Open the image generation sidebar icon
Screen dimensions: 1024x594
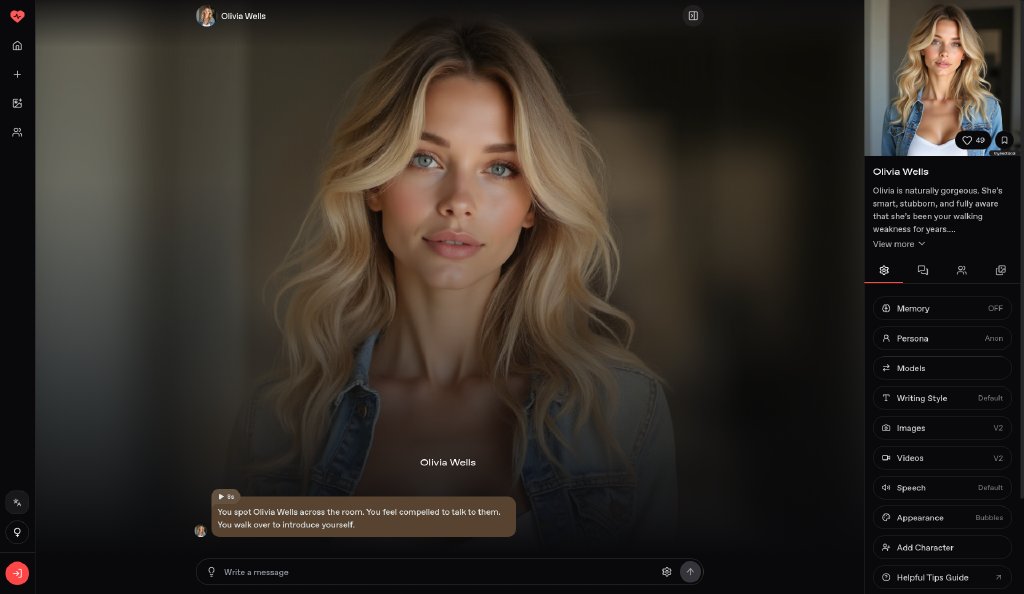tap(18, 103)
